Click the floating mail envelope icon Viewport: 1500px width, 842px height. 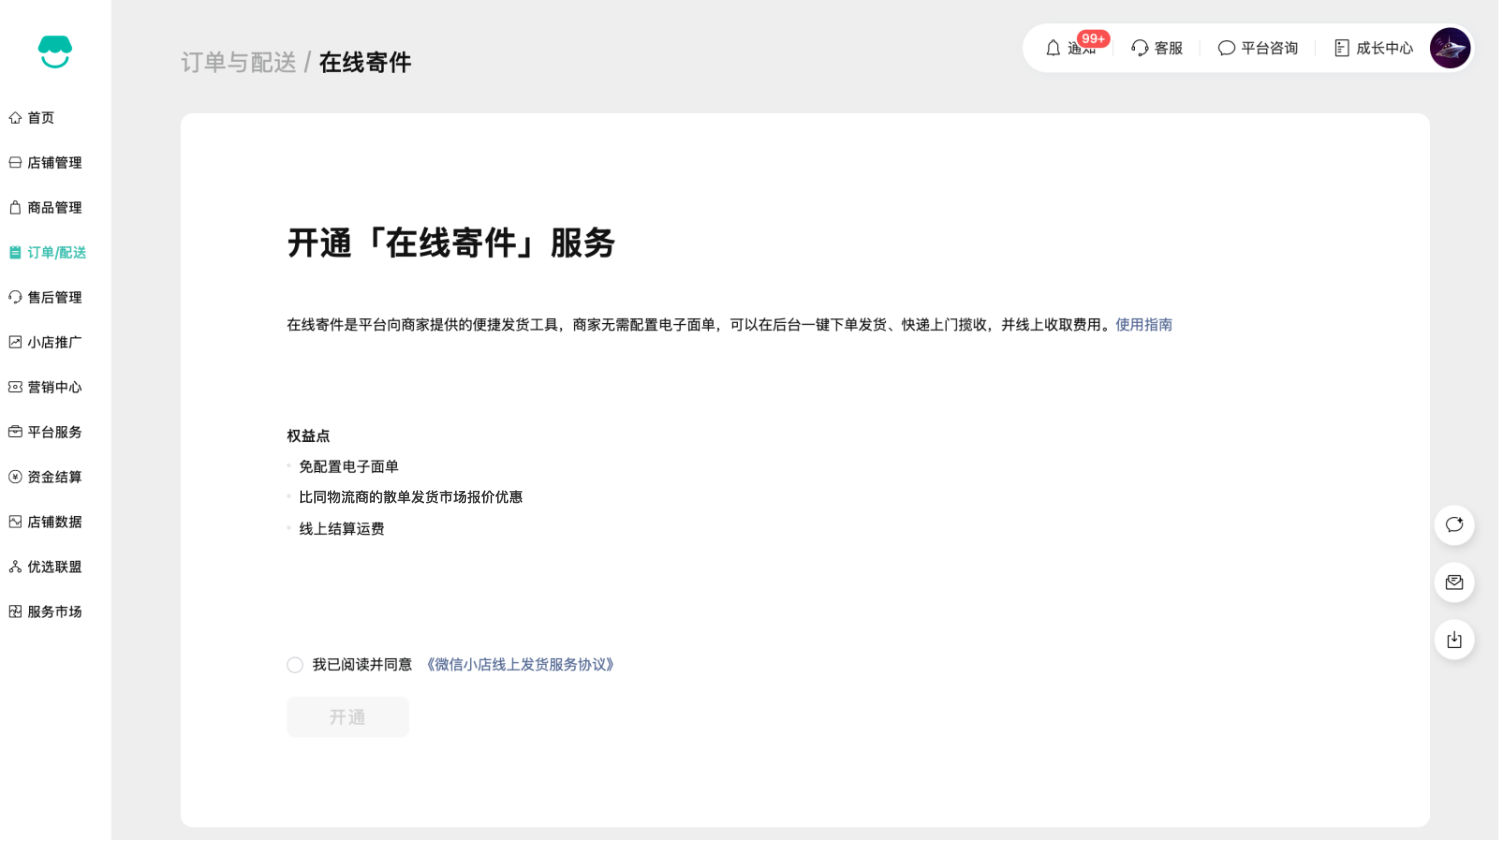[x=1454, y=582]
